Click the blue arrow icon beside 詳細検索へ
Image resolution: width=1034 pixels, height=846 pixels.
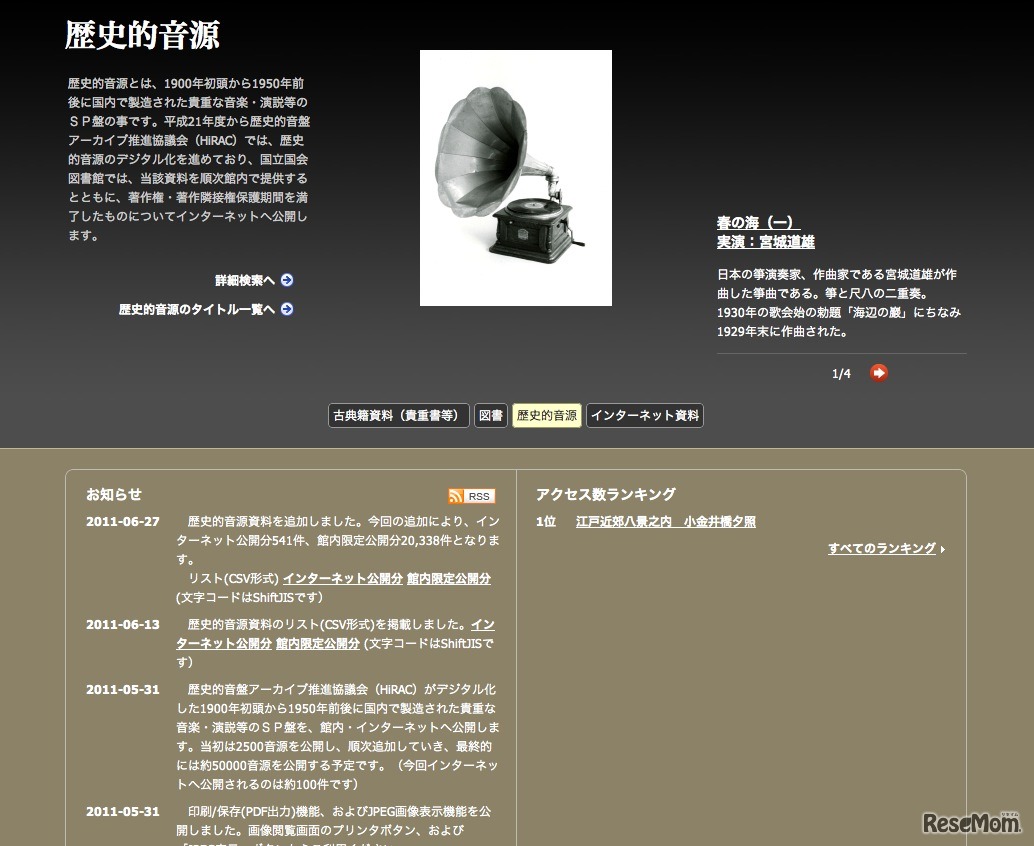pos(287,280)
